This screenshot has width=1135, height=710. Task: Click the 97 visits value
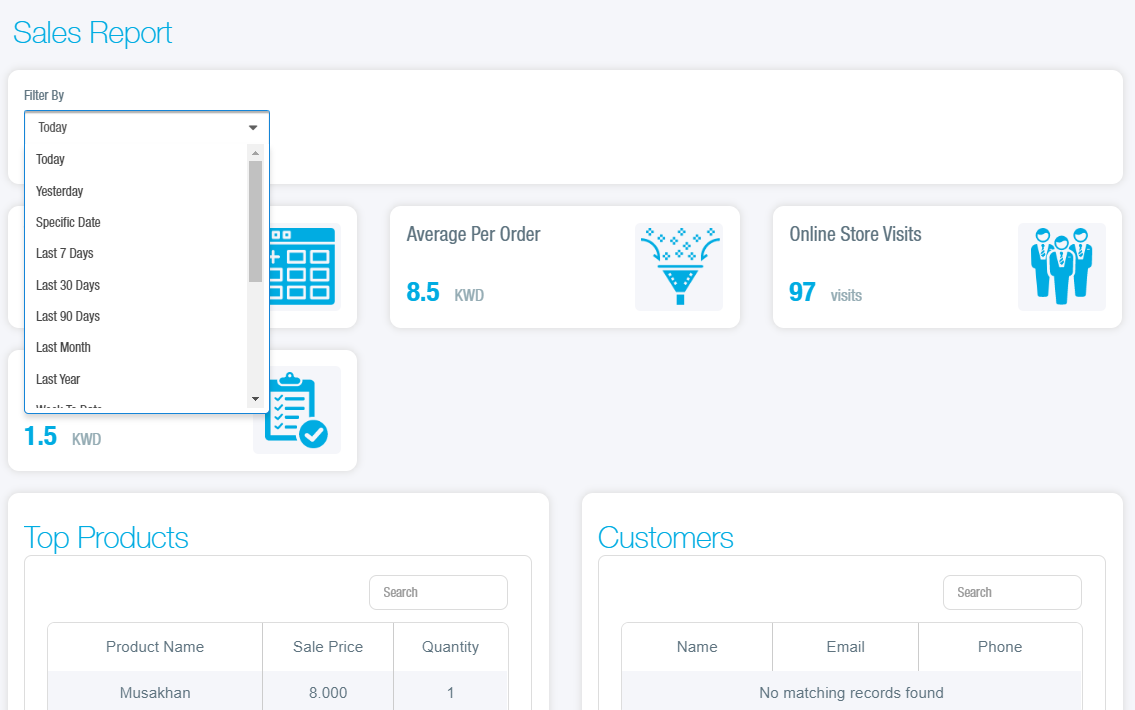tap(825, 292)
